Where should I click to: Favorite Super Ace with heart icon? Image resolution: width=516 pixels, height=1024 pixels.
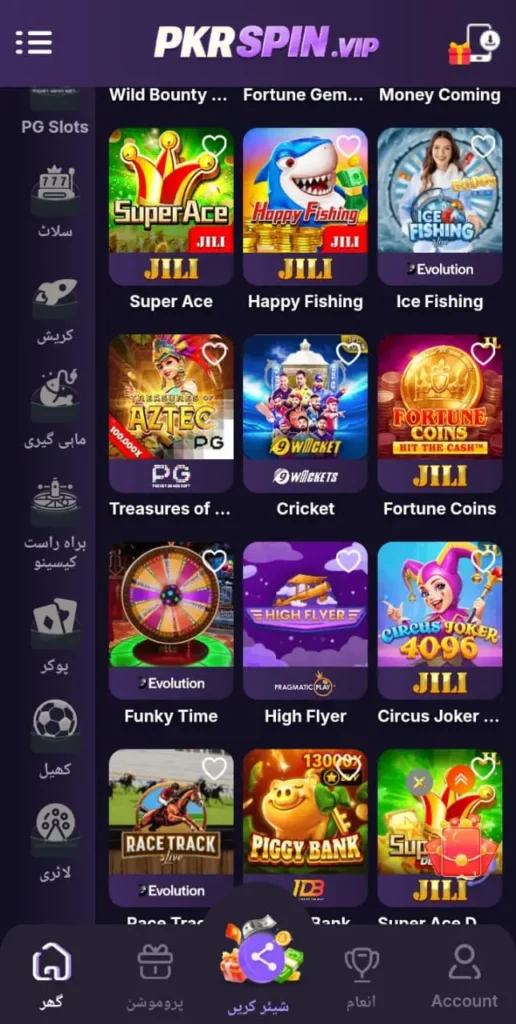tap(214, 146)
